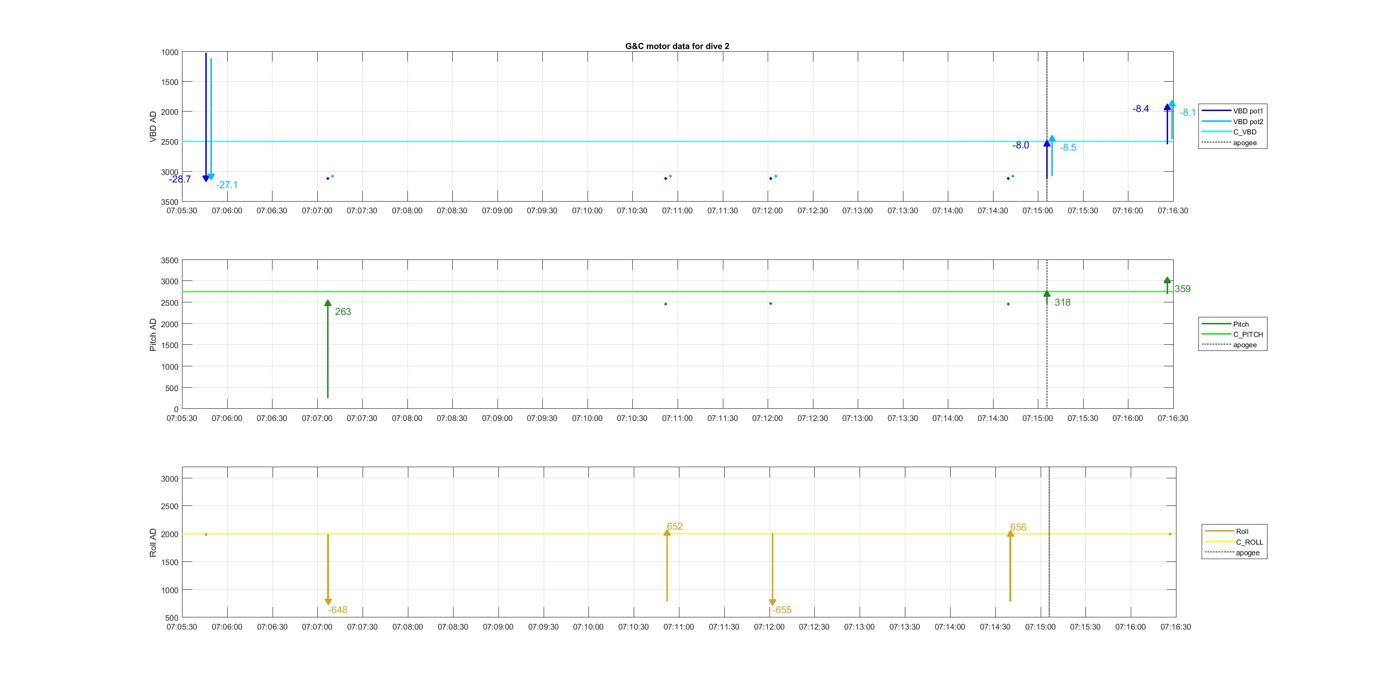1400x693 pixels.
Task: Click the '-655' roll data label
Action: click(x=782, y=610)
